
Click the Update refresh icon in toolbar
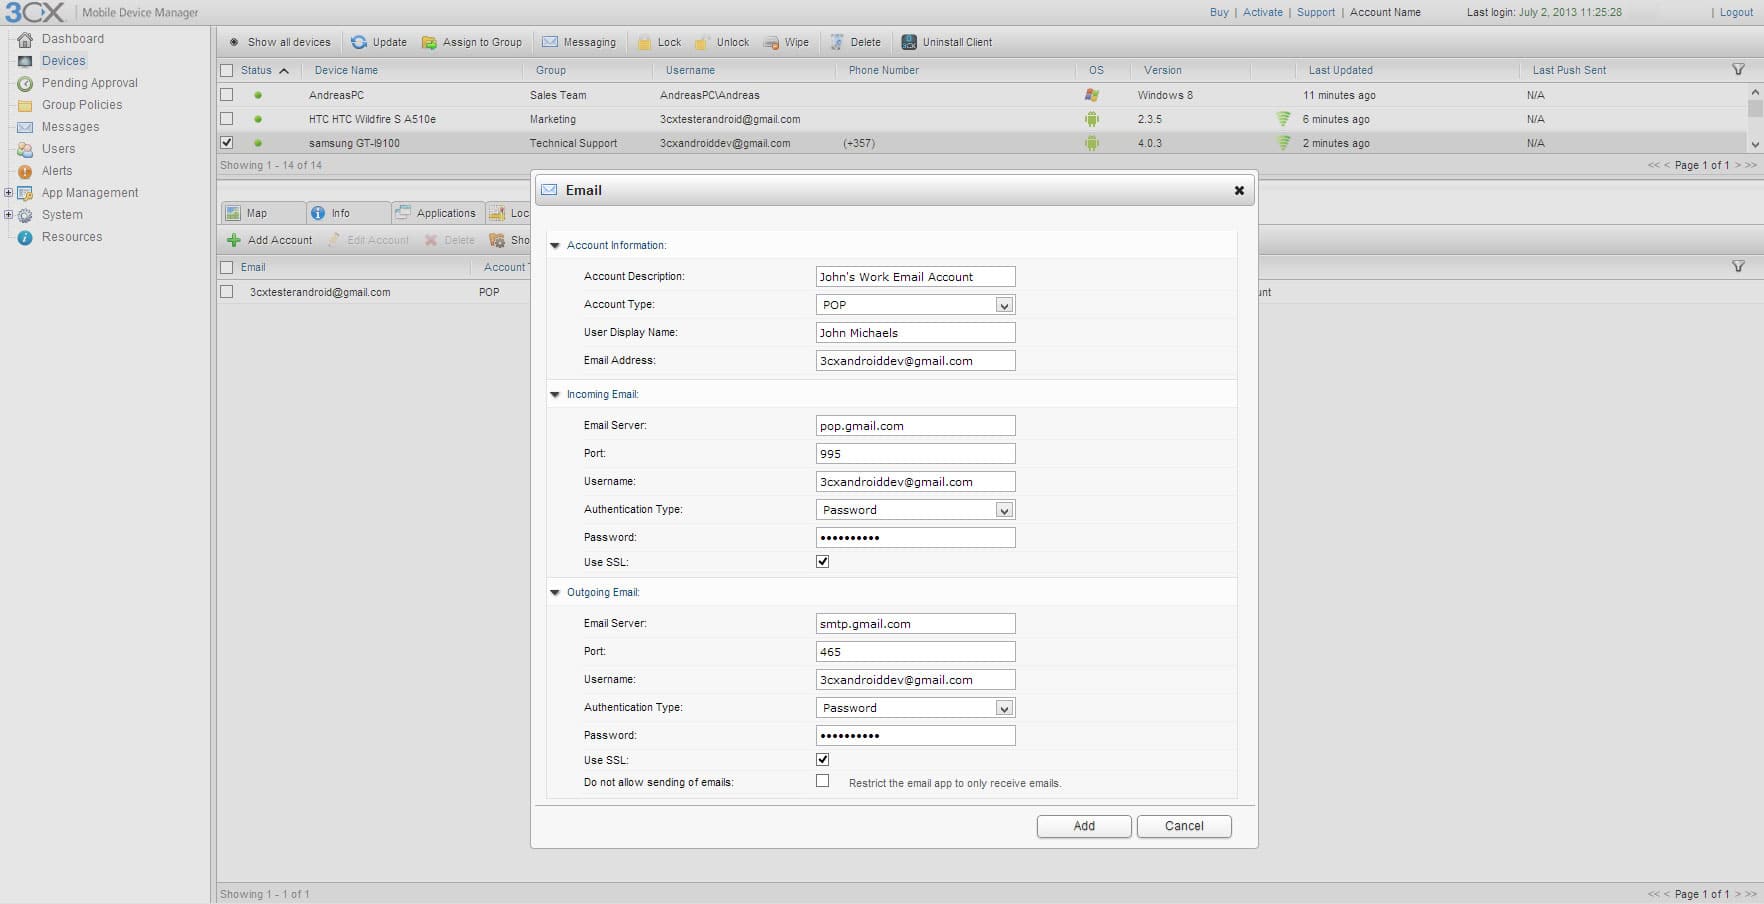(x=359, y=42)
